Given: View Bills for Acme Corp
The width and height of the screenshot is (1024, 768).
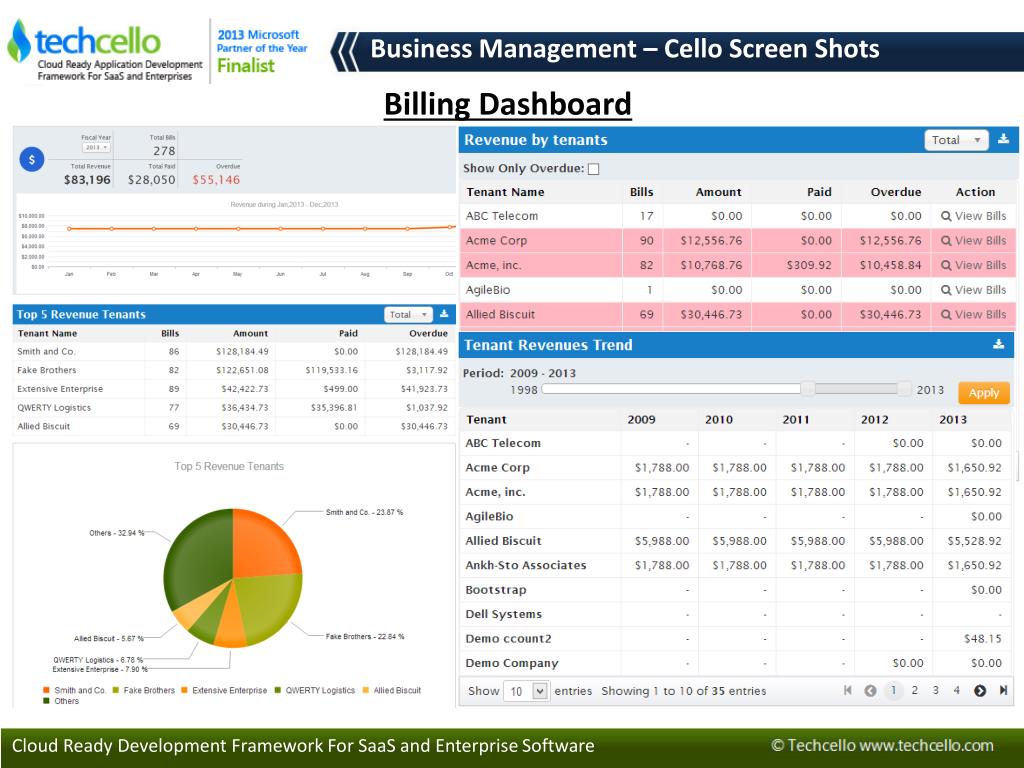Looking at the screenshot, I should pyautogui.click(x=974, y=241).
